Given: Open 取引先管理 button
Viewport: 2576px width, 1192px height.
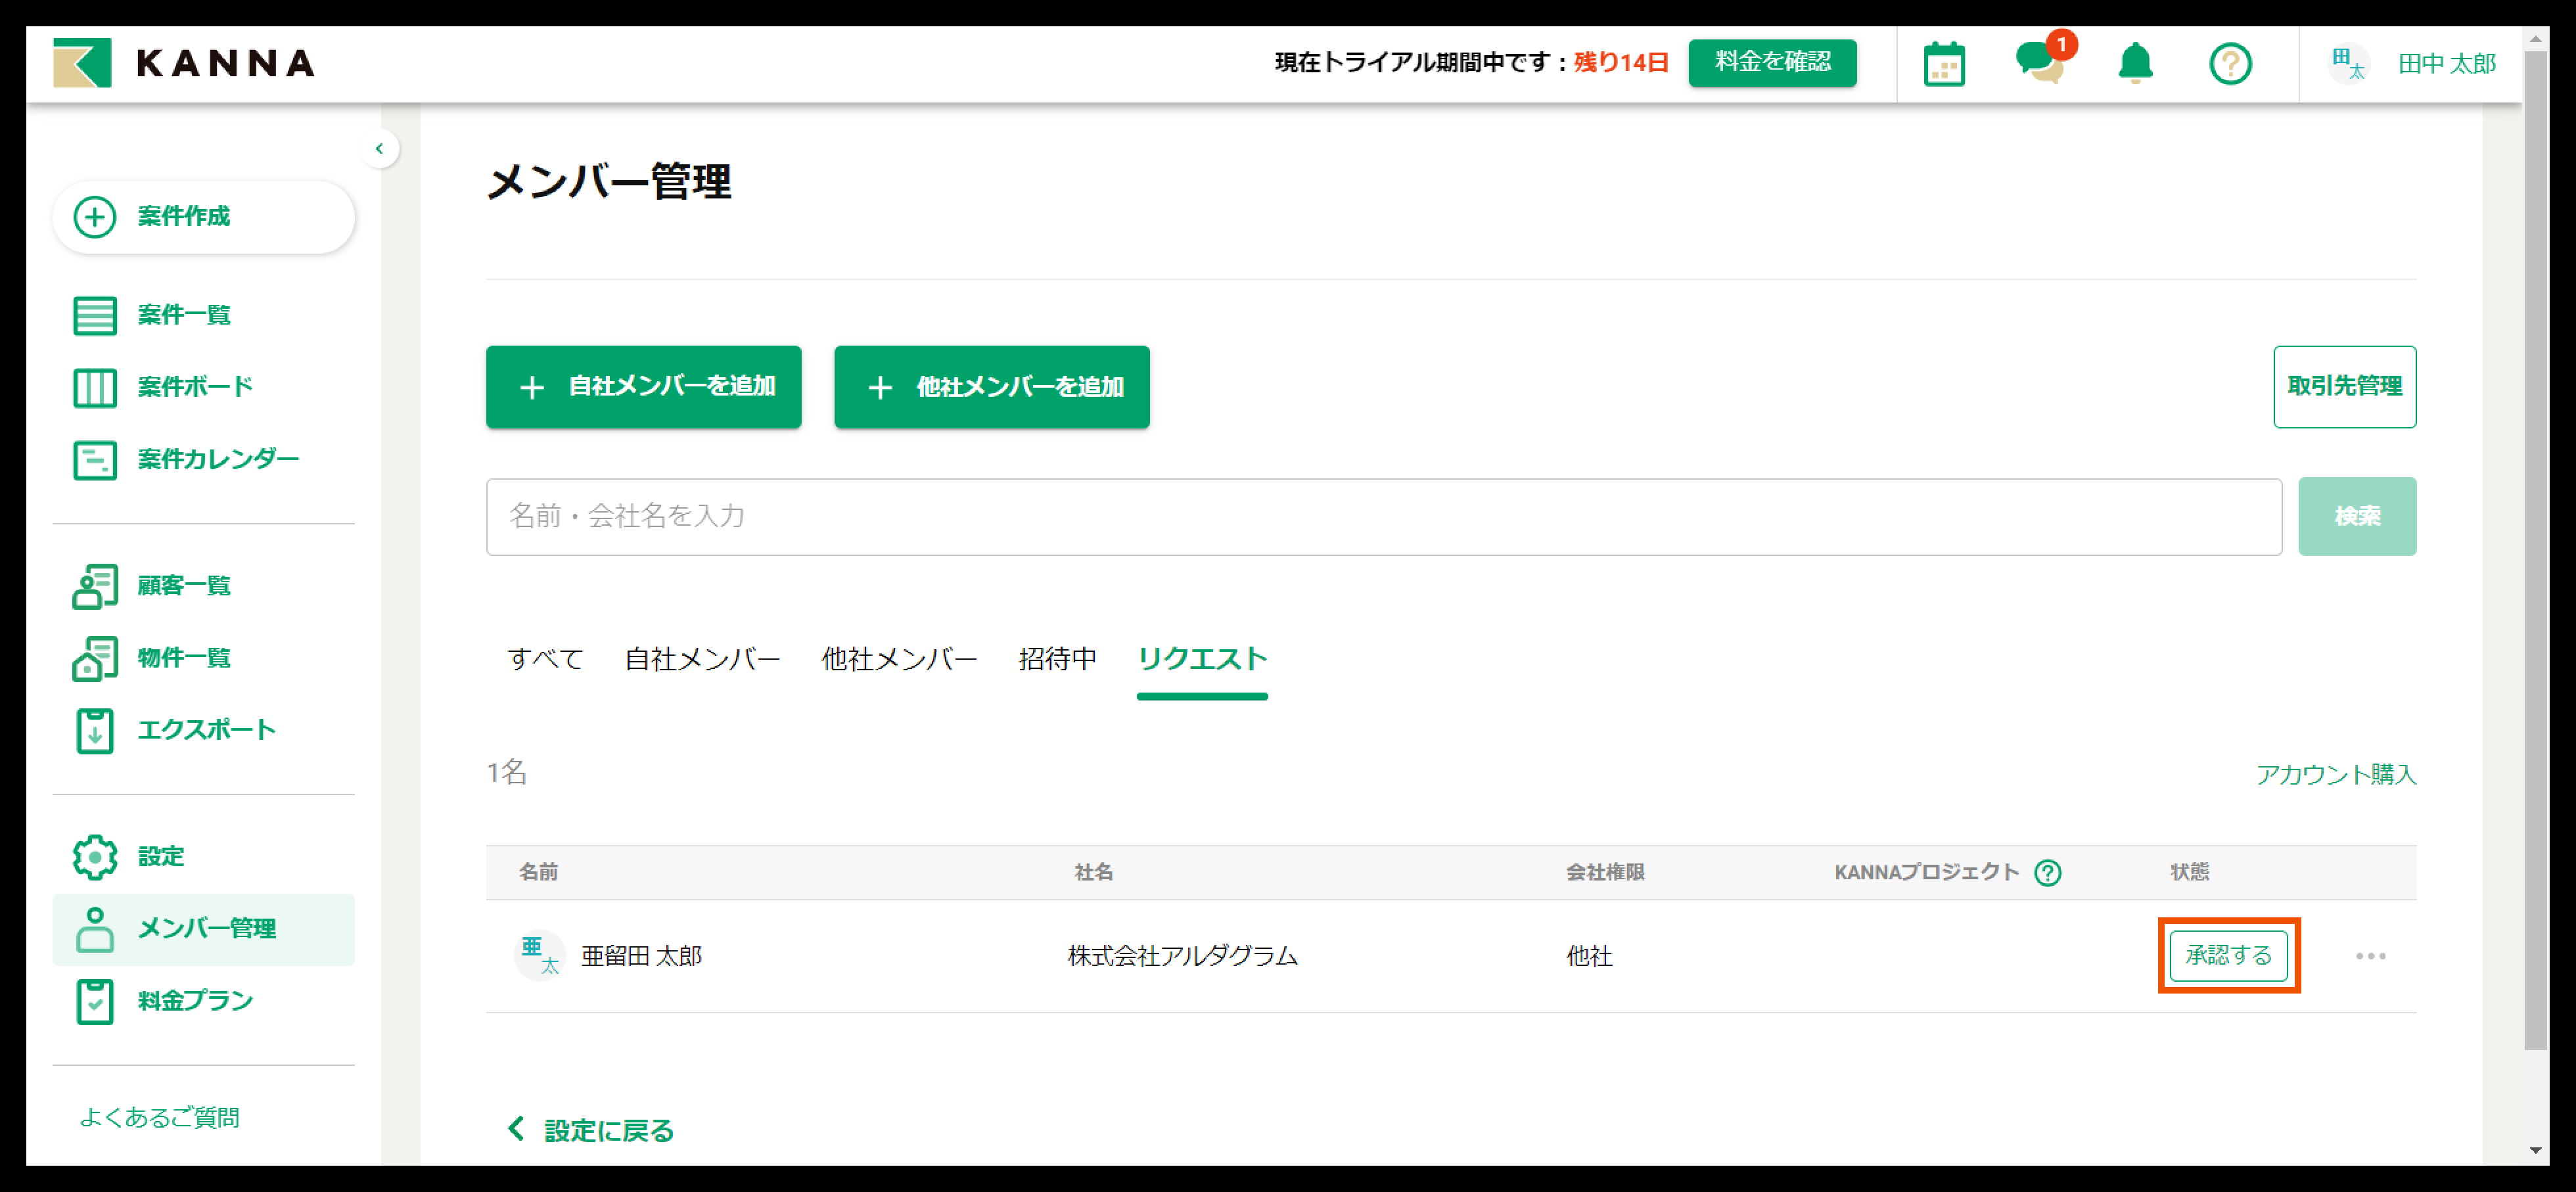Looking at the screenshot, I should tap(2344, 387).
